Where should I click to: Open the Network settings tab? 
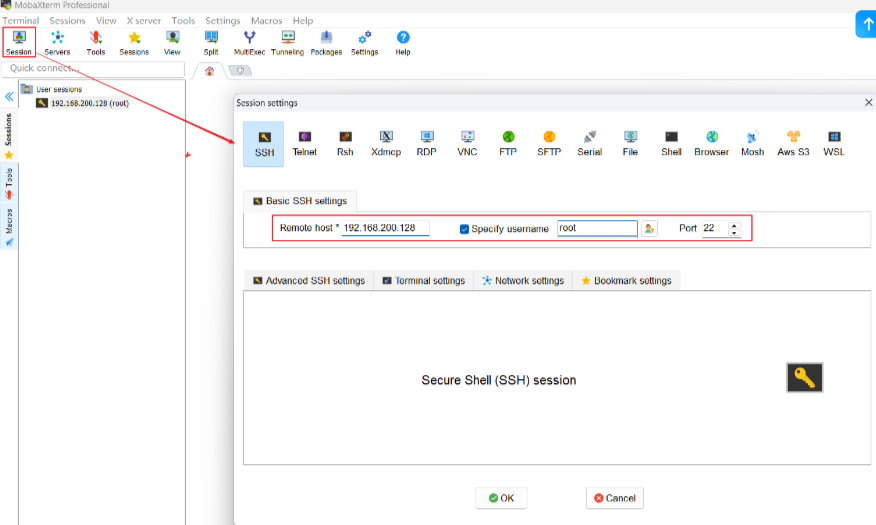click(x=522, y=281)
